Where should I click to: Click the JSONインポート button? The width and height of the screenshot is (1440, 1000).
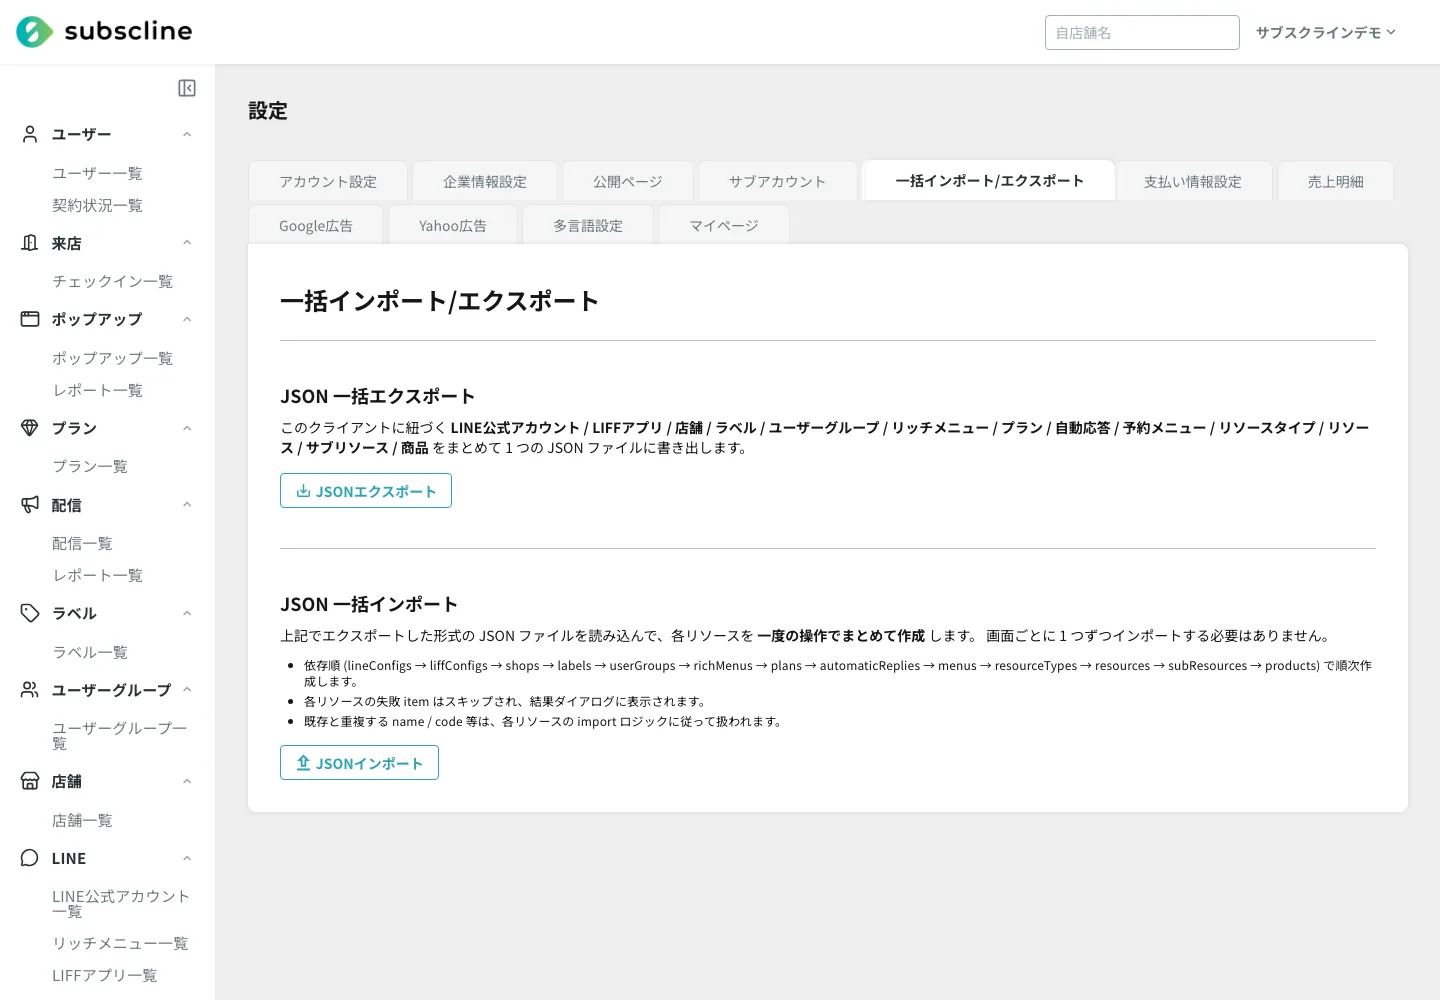pyautogui.click(x=359, y=763)
